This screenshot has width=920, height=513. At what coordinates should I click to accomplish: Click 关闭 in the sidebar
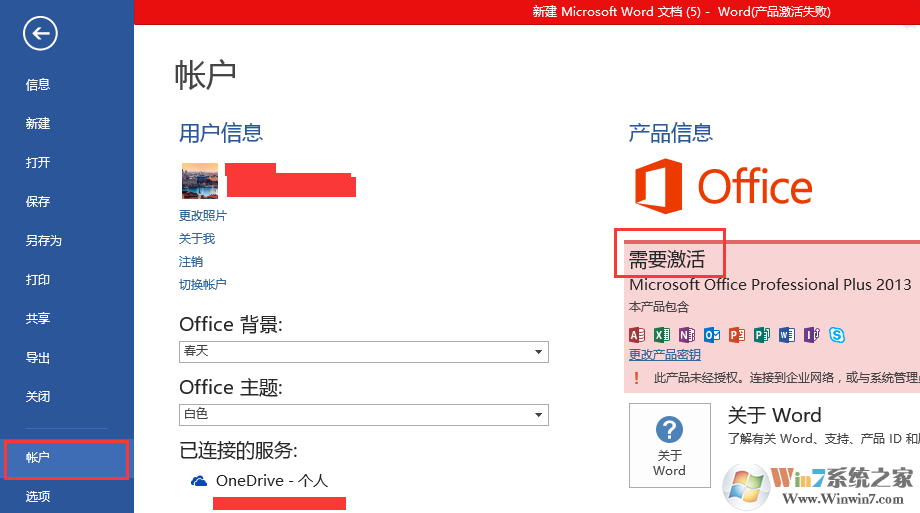(38, 396)
